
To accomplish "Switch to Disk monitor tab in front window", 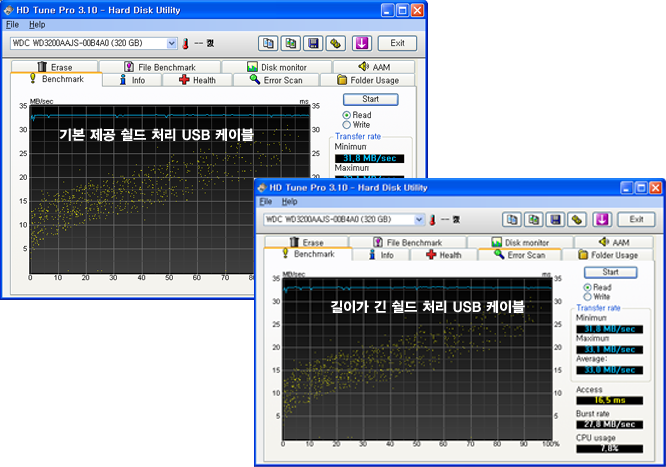I will coord(520,242).
